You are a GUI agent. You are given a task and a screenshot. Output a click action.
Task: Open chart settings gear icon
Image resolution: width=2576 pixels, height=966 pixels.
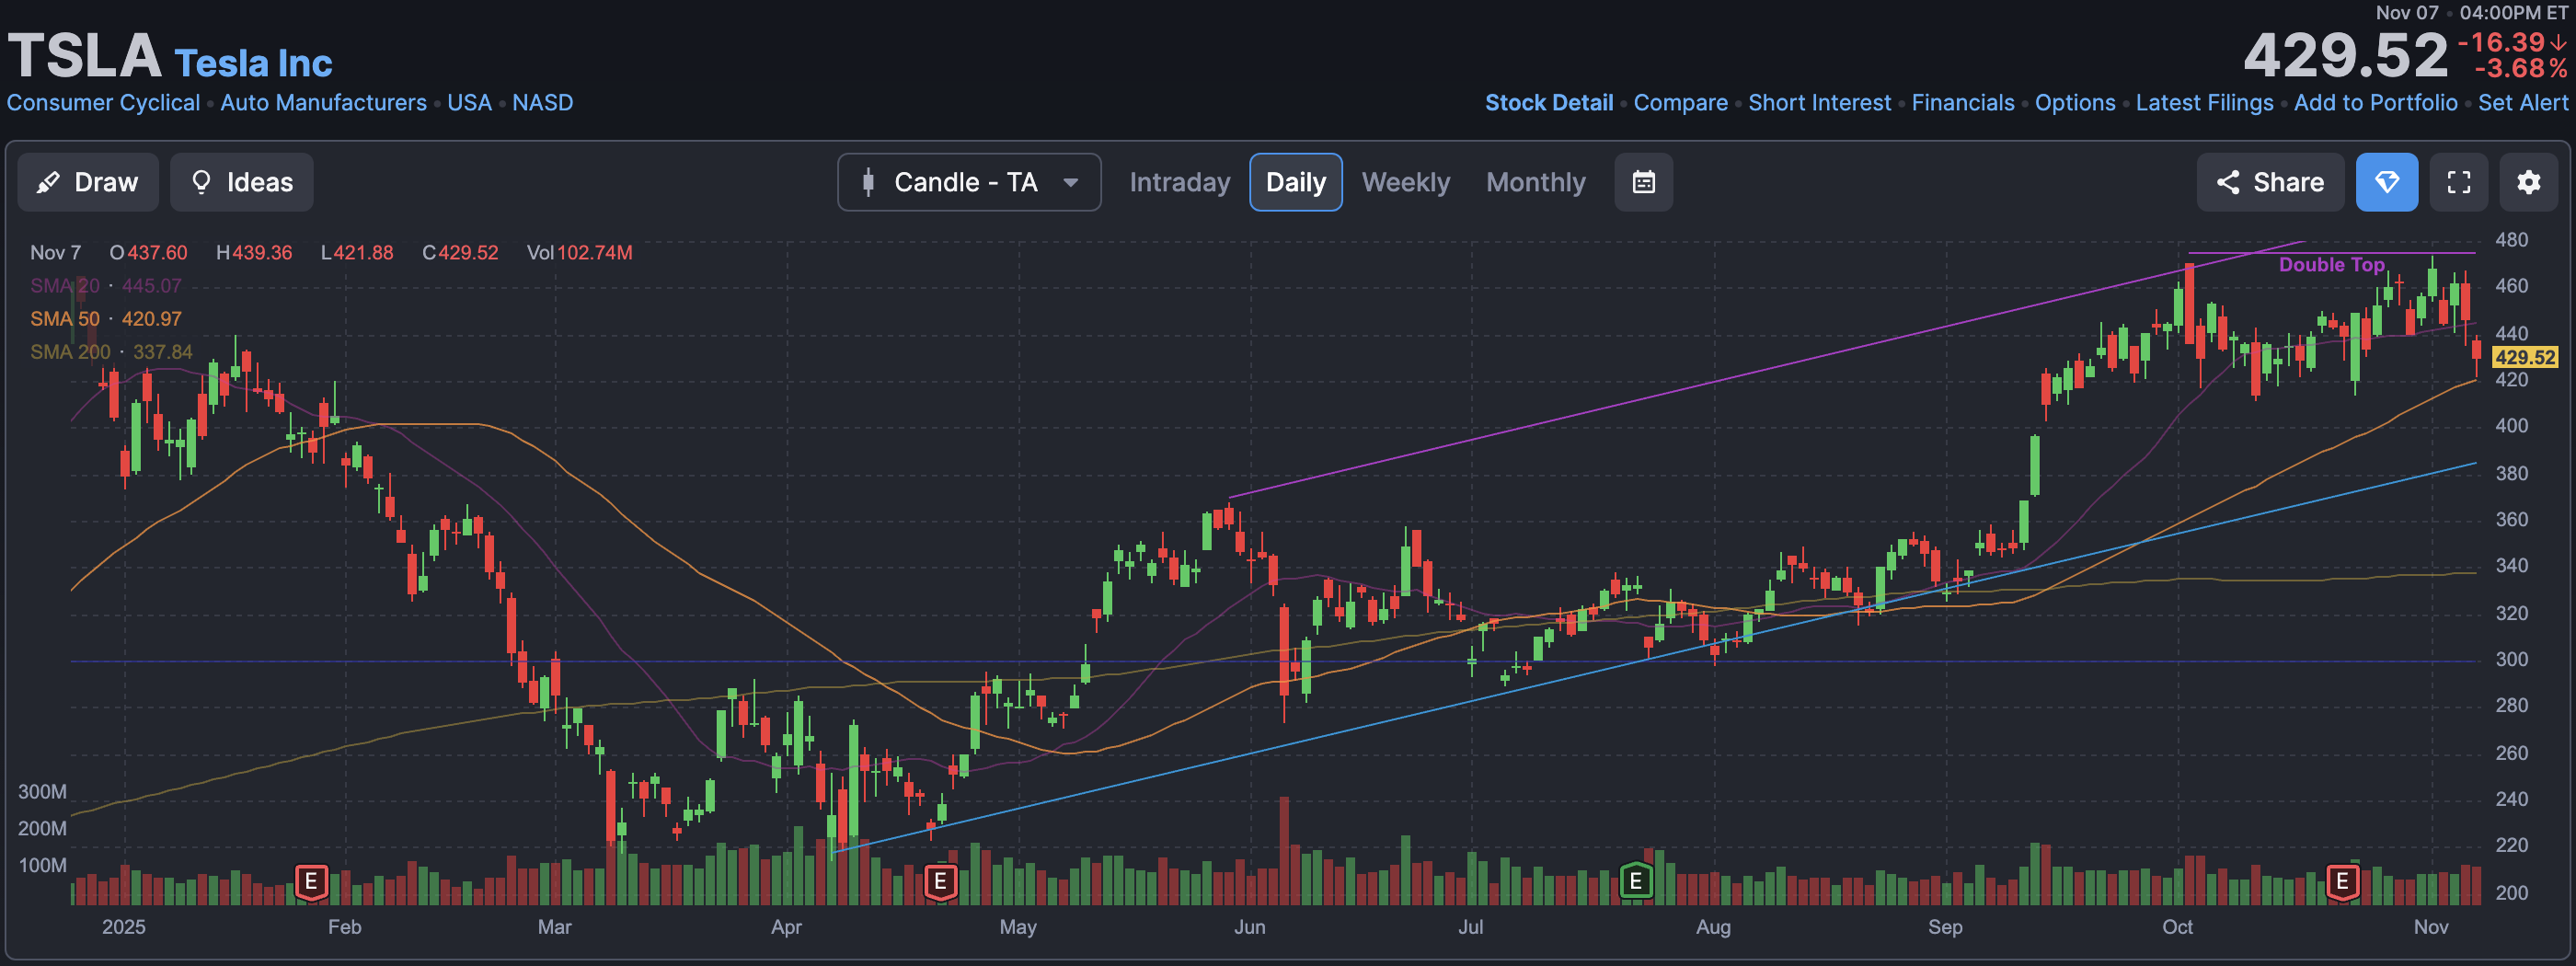[2528, 182]
